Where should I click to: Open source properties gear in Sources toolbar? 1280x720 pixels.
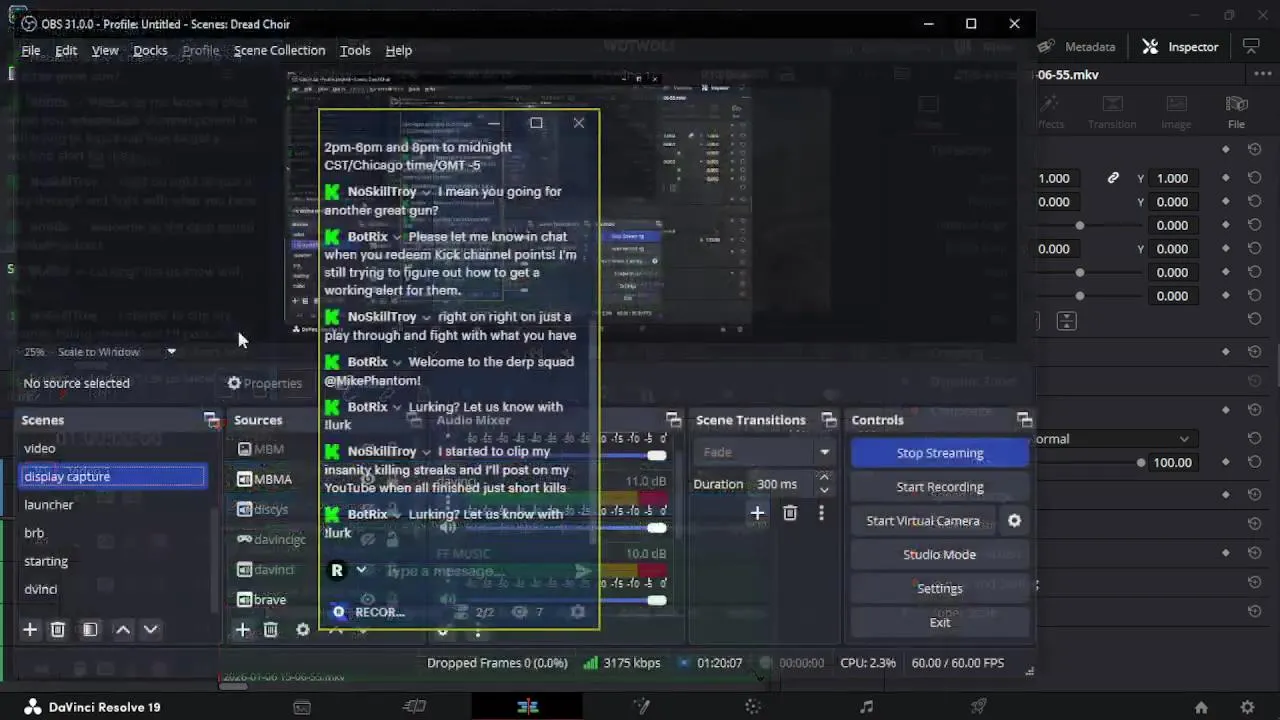coord(303,629)
